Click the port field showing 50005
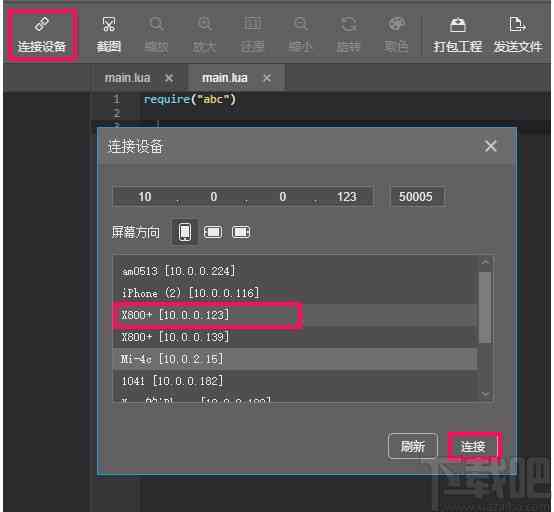This screenshot has height=512, width=554. click(417, 196)
